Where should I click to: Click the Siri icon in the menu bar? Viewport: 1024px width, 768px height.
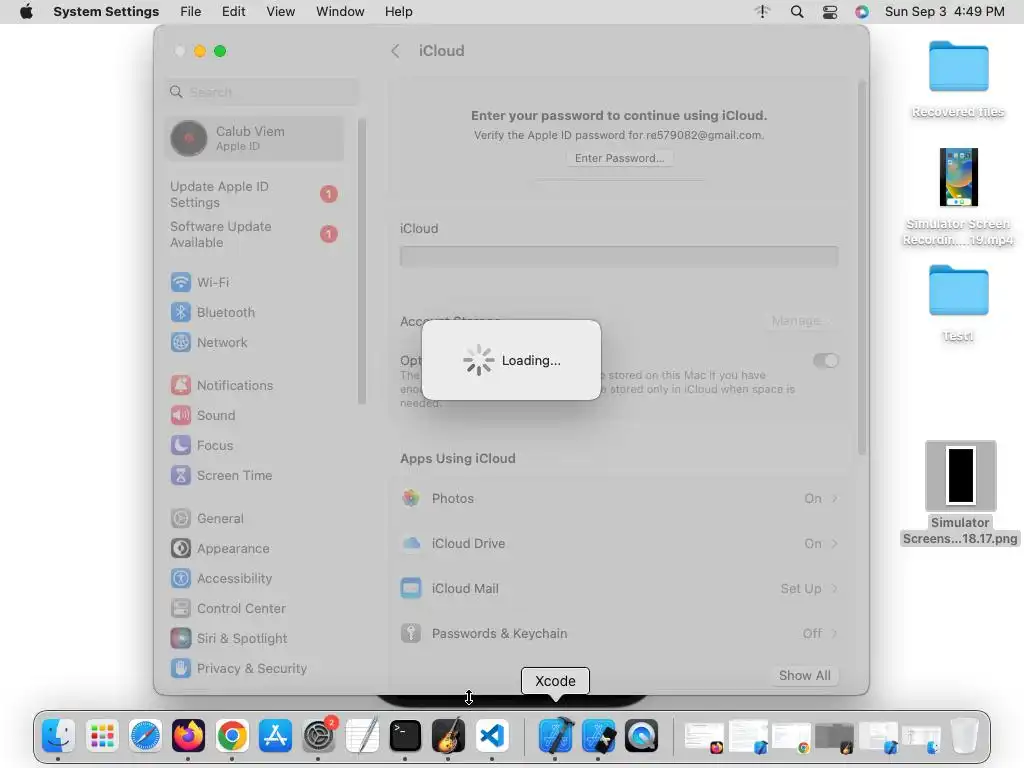tap(862, 12)
